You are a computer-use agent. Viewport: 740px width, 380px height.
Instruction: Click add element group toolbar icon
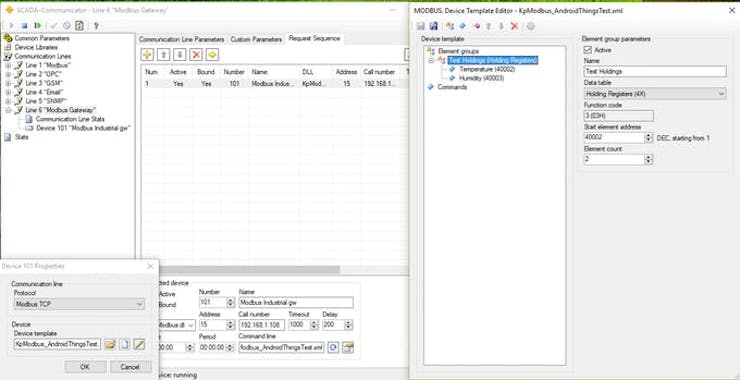click(450, 26)
